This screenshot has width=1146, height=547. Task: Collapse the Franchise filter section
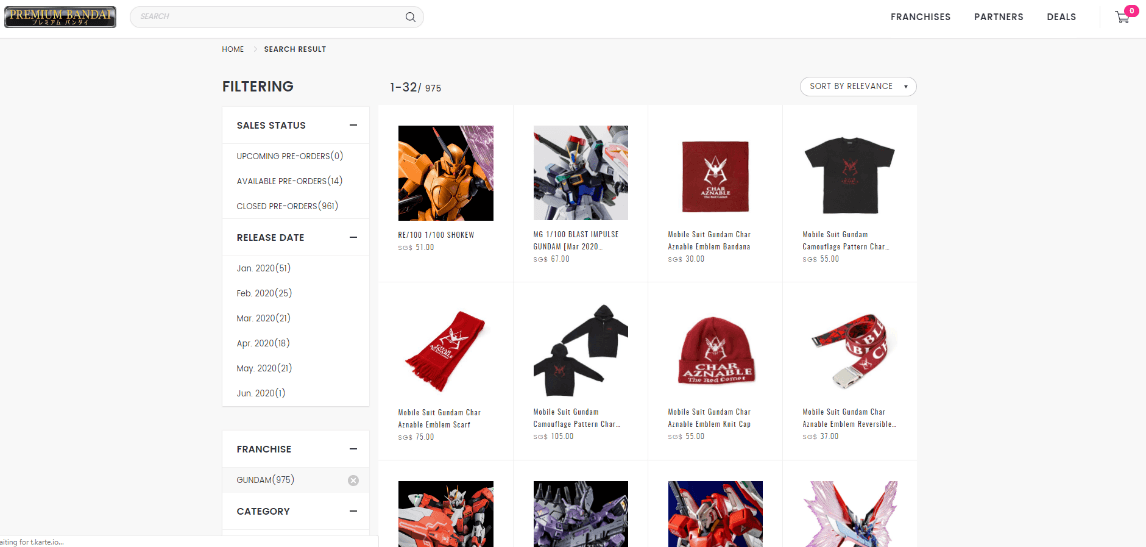353,449
